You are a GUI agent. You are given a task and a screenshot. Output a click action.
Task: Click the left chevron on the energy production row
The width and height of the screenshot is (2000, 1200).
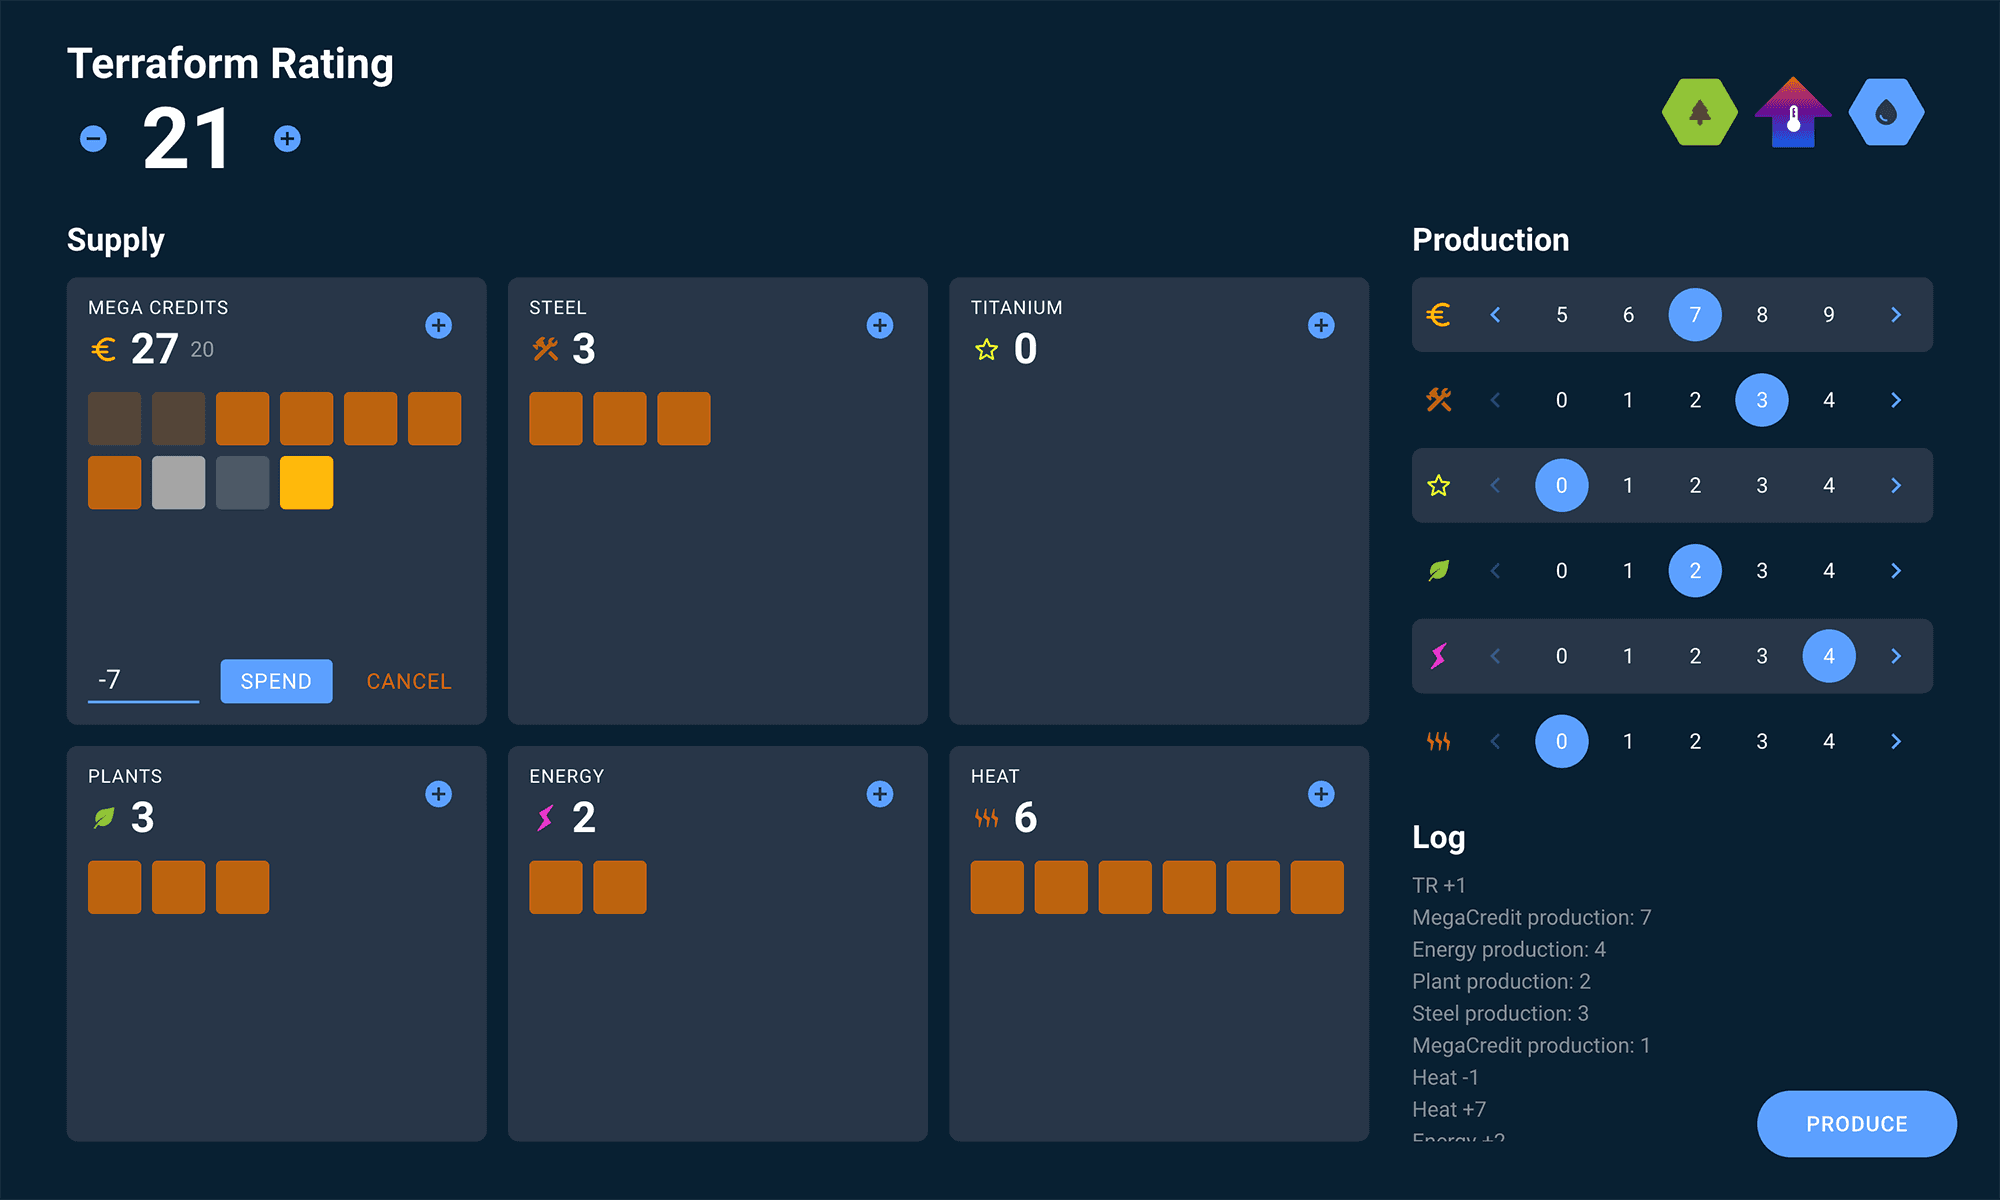[1495, 656]
